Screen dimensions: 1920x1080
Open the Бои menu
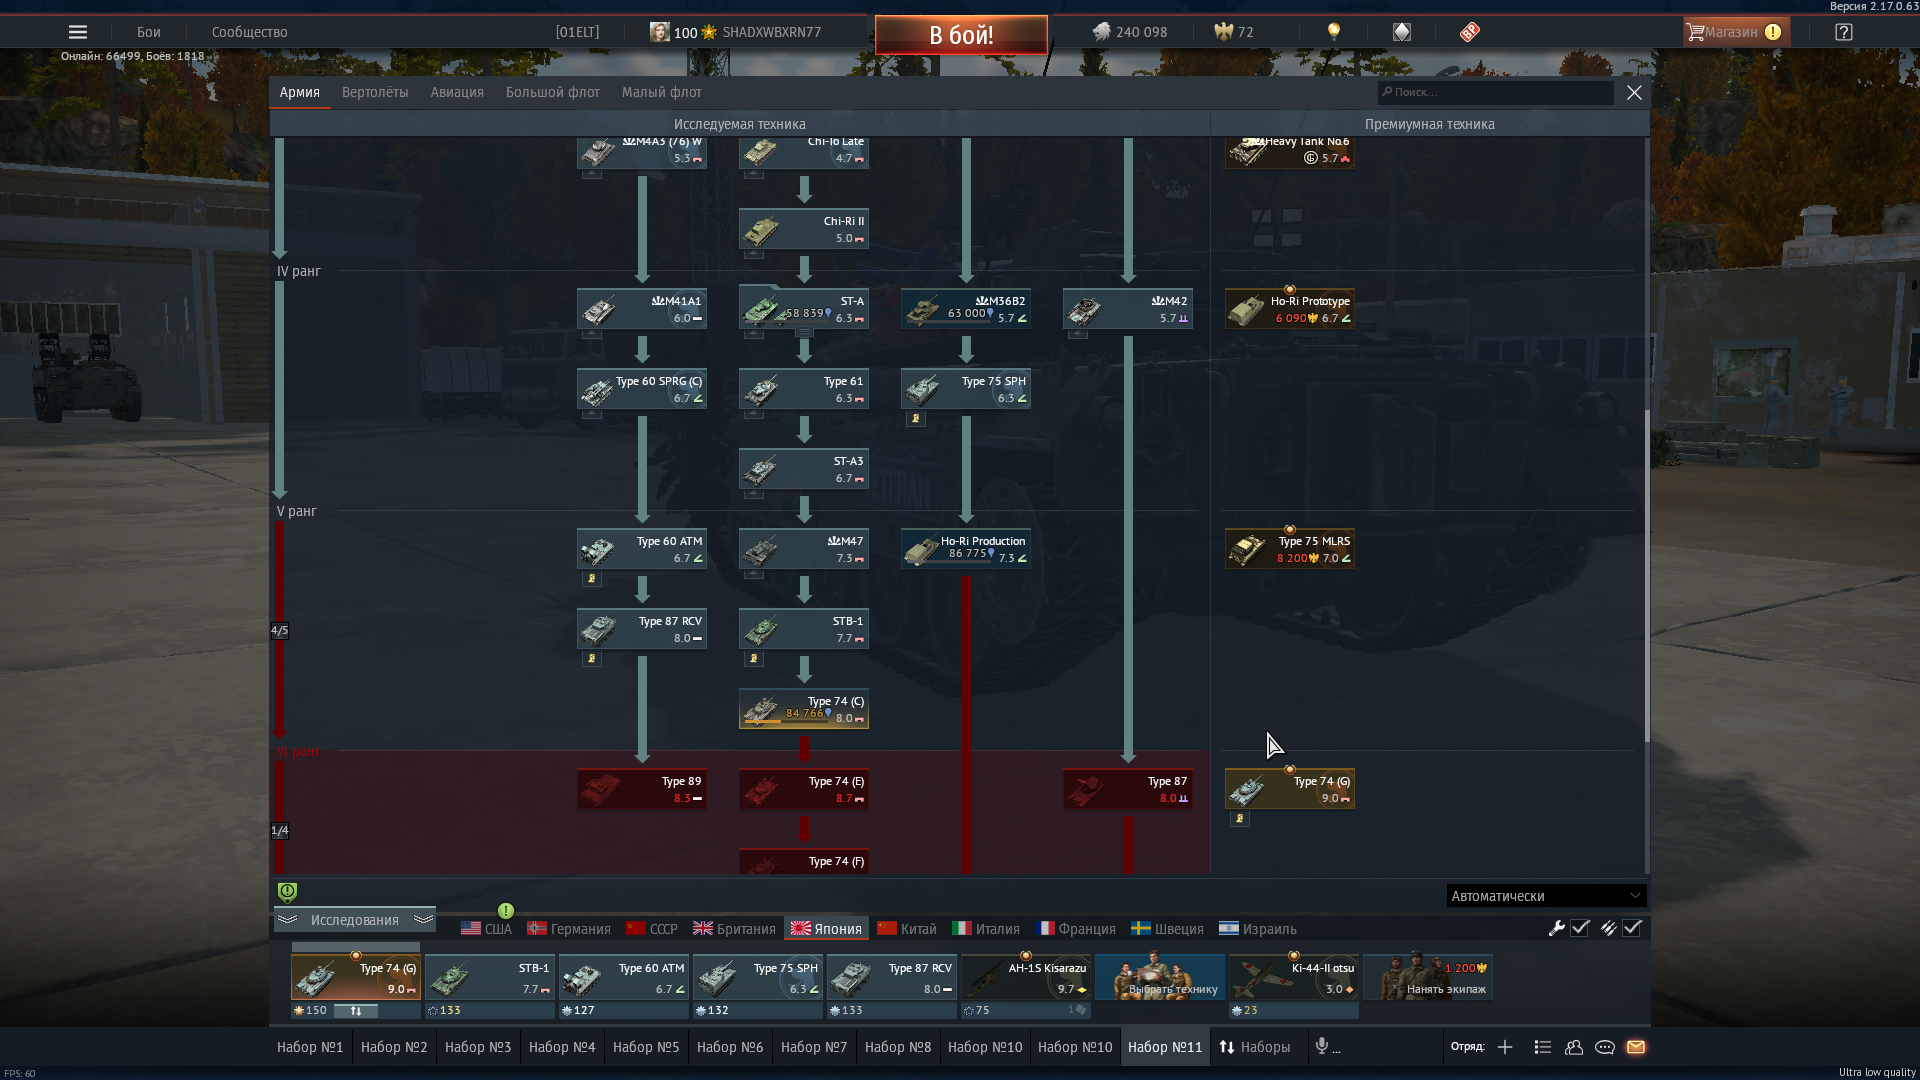click(x=149, y=32)
